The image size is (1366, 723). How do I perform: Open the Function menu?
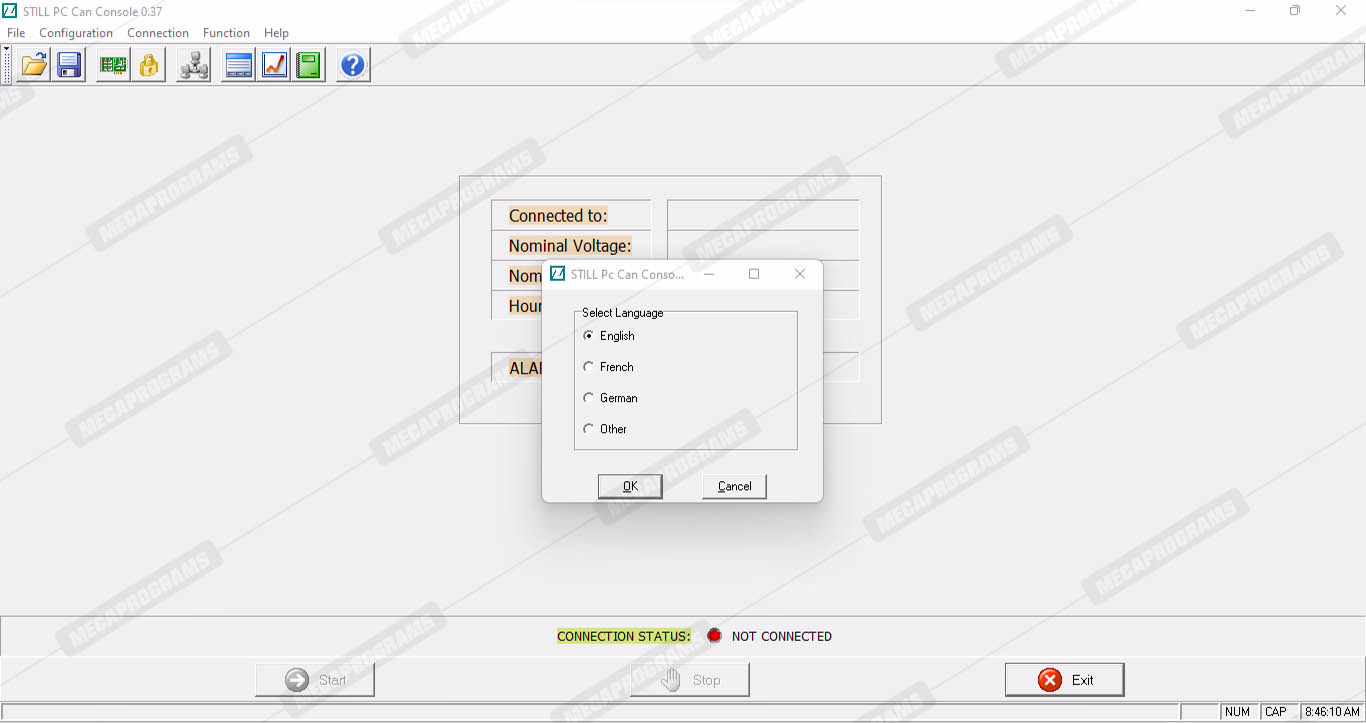226,33
